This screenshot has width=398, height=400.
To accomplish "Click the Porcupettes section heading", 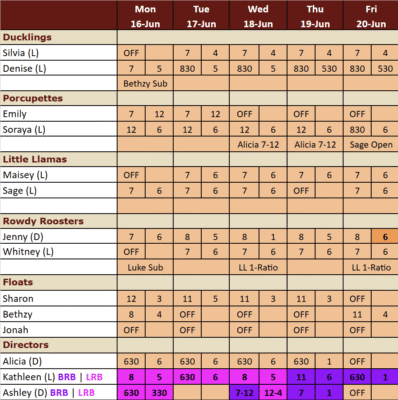I will (33, 98).
